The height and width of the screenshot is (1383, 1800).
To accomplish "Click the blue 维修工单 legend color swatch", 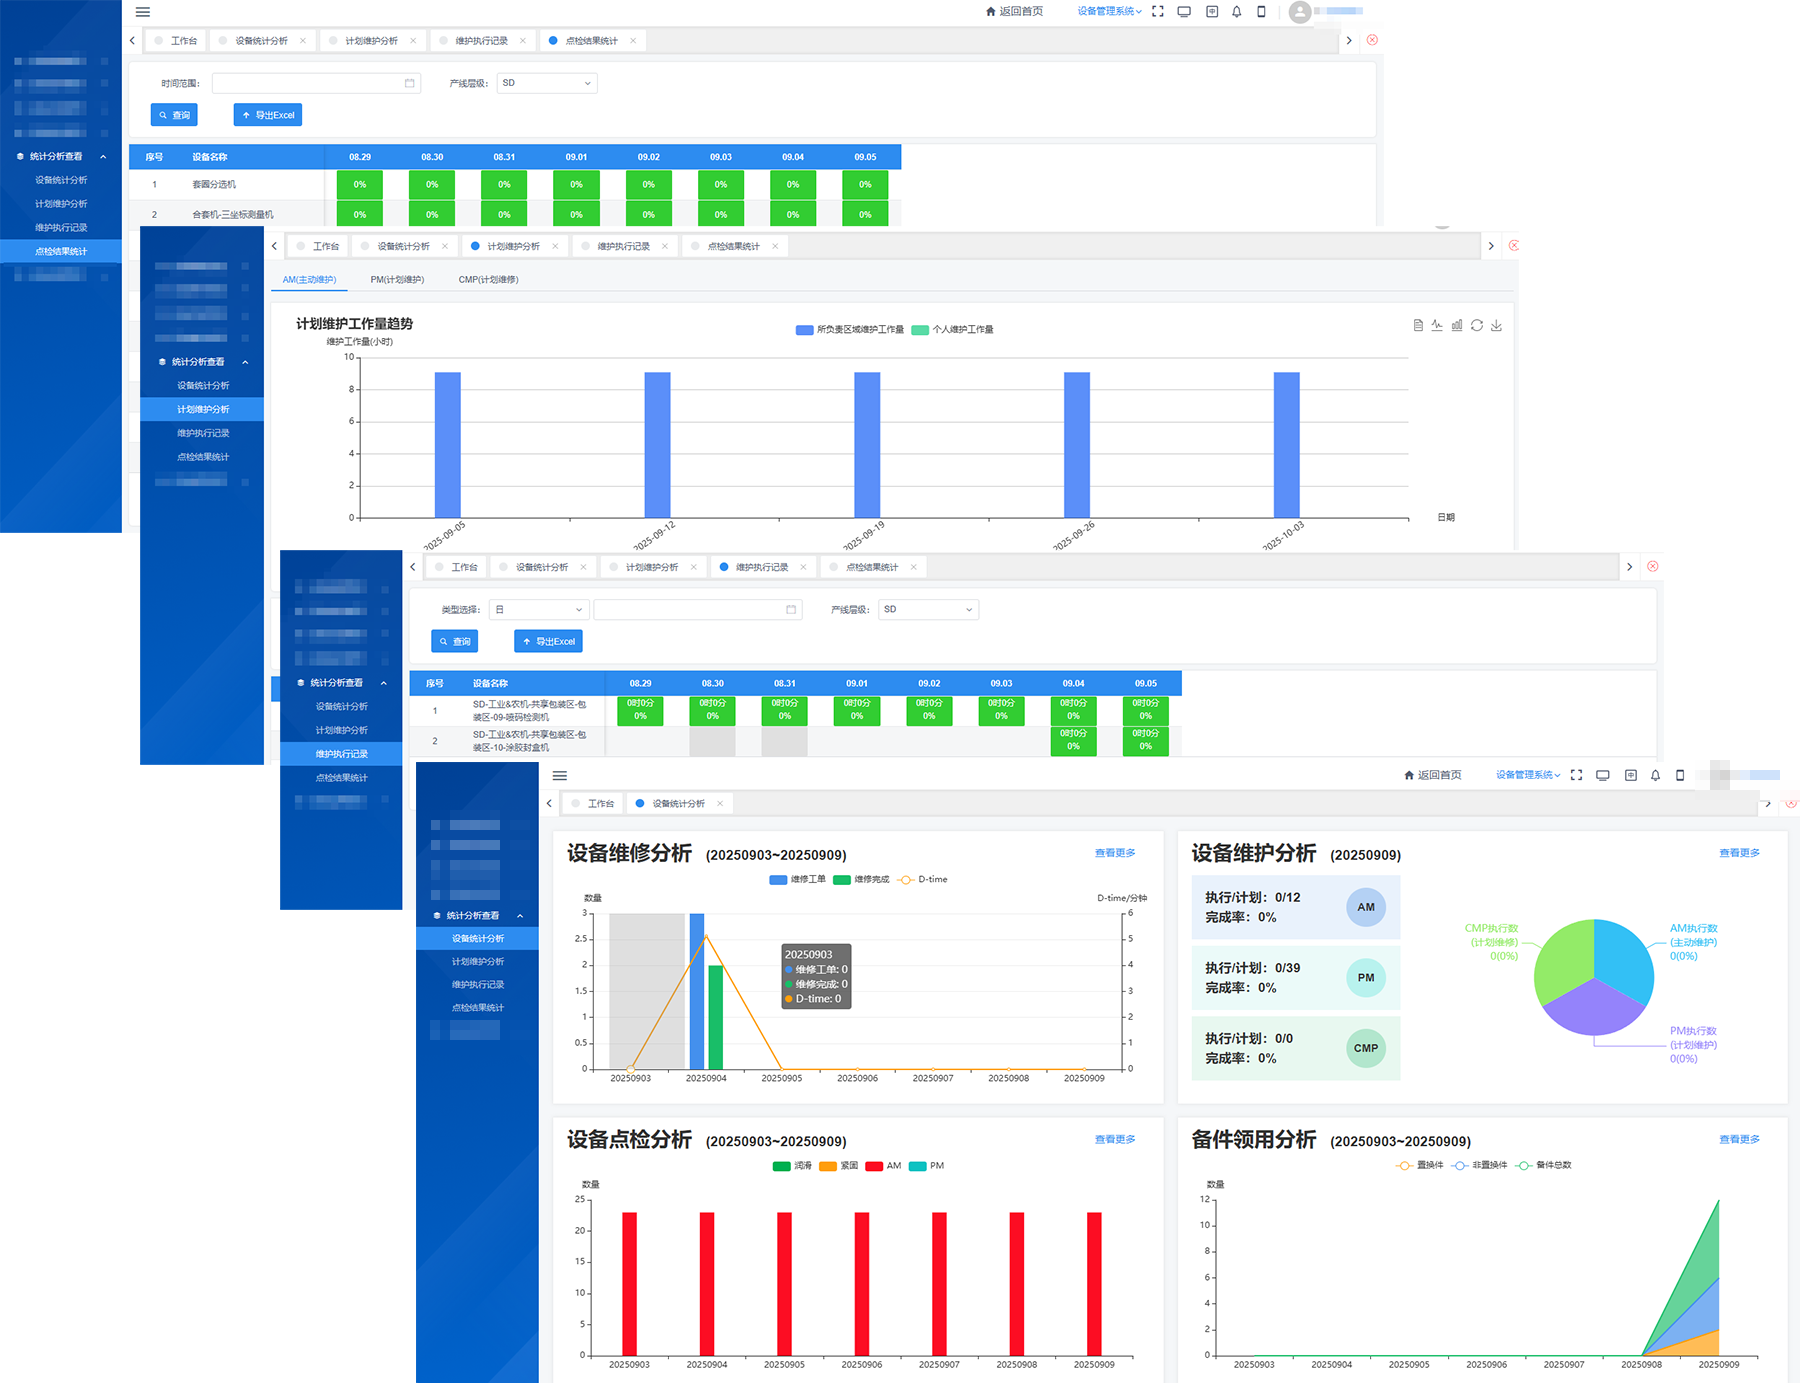I will point(778,880).
